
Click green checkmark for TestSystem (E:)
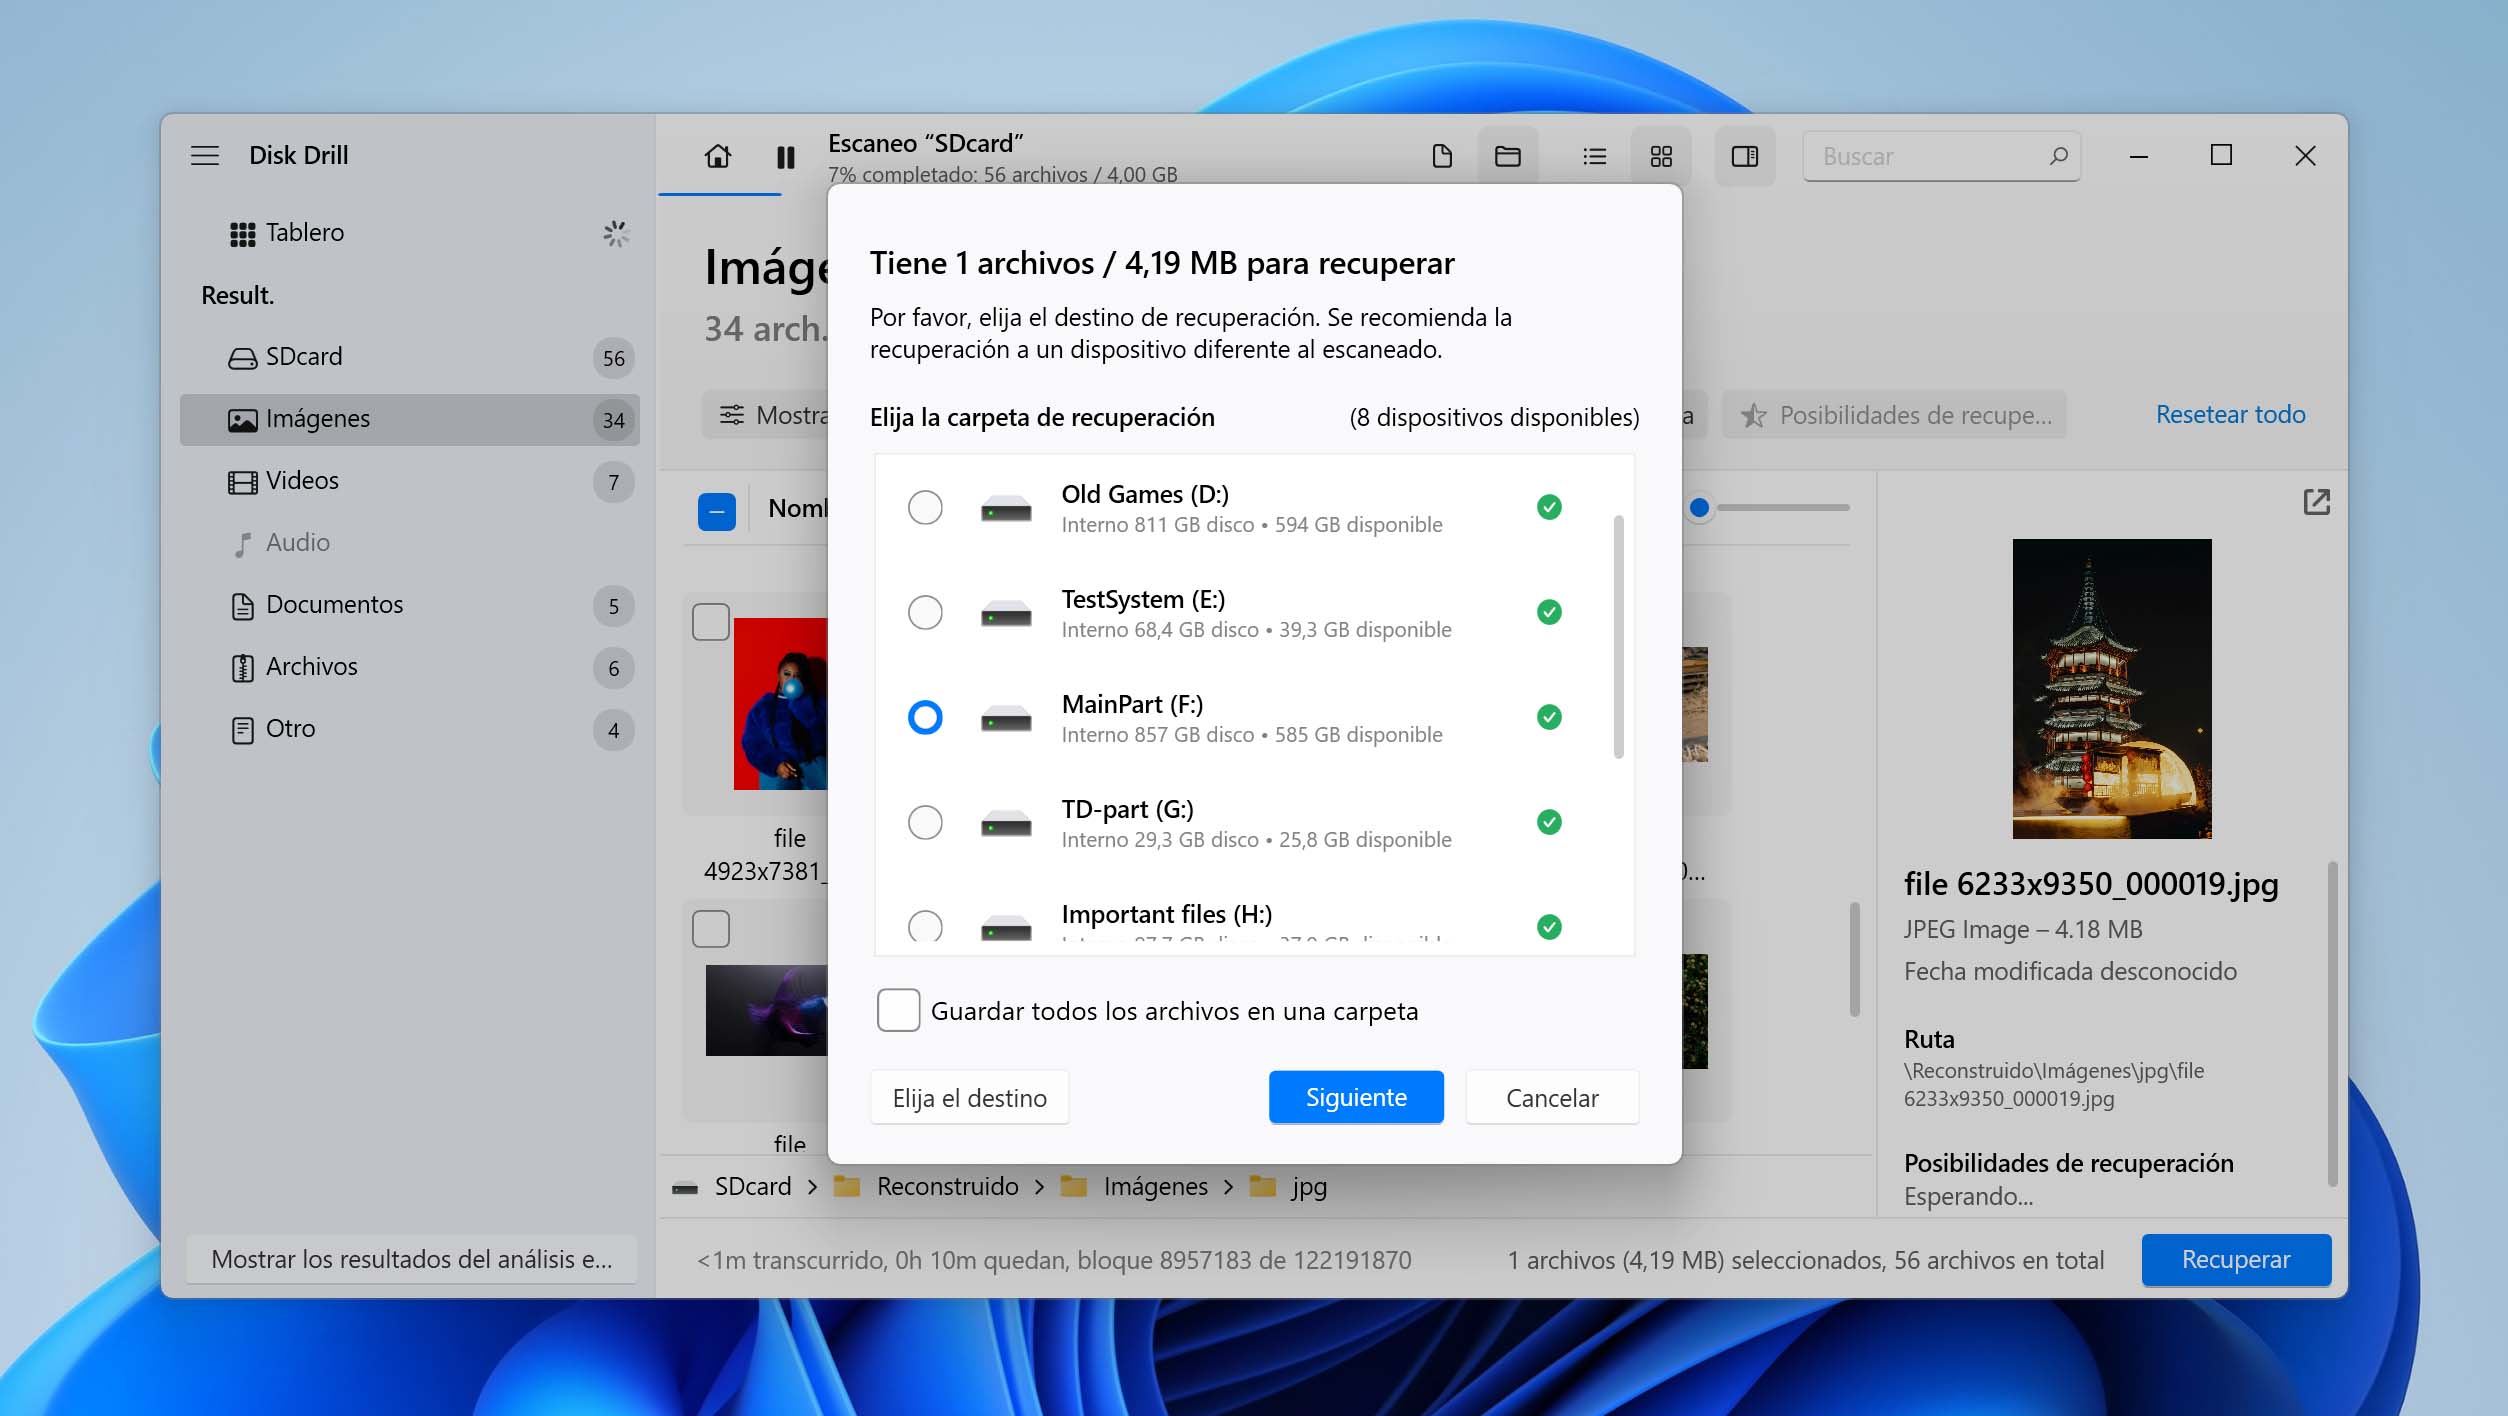pyautogui.click(x=1549, y=612)
